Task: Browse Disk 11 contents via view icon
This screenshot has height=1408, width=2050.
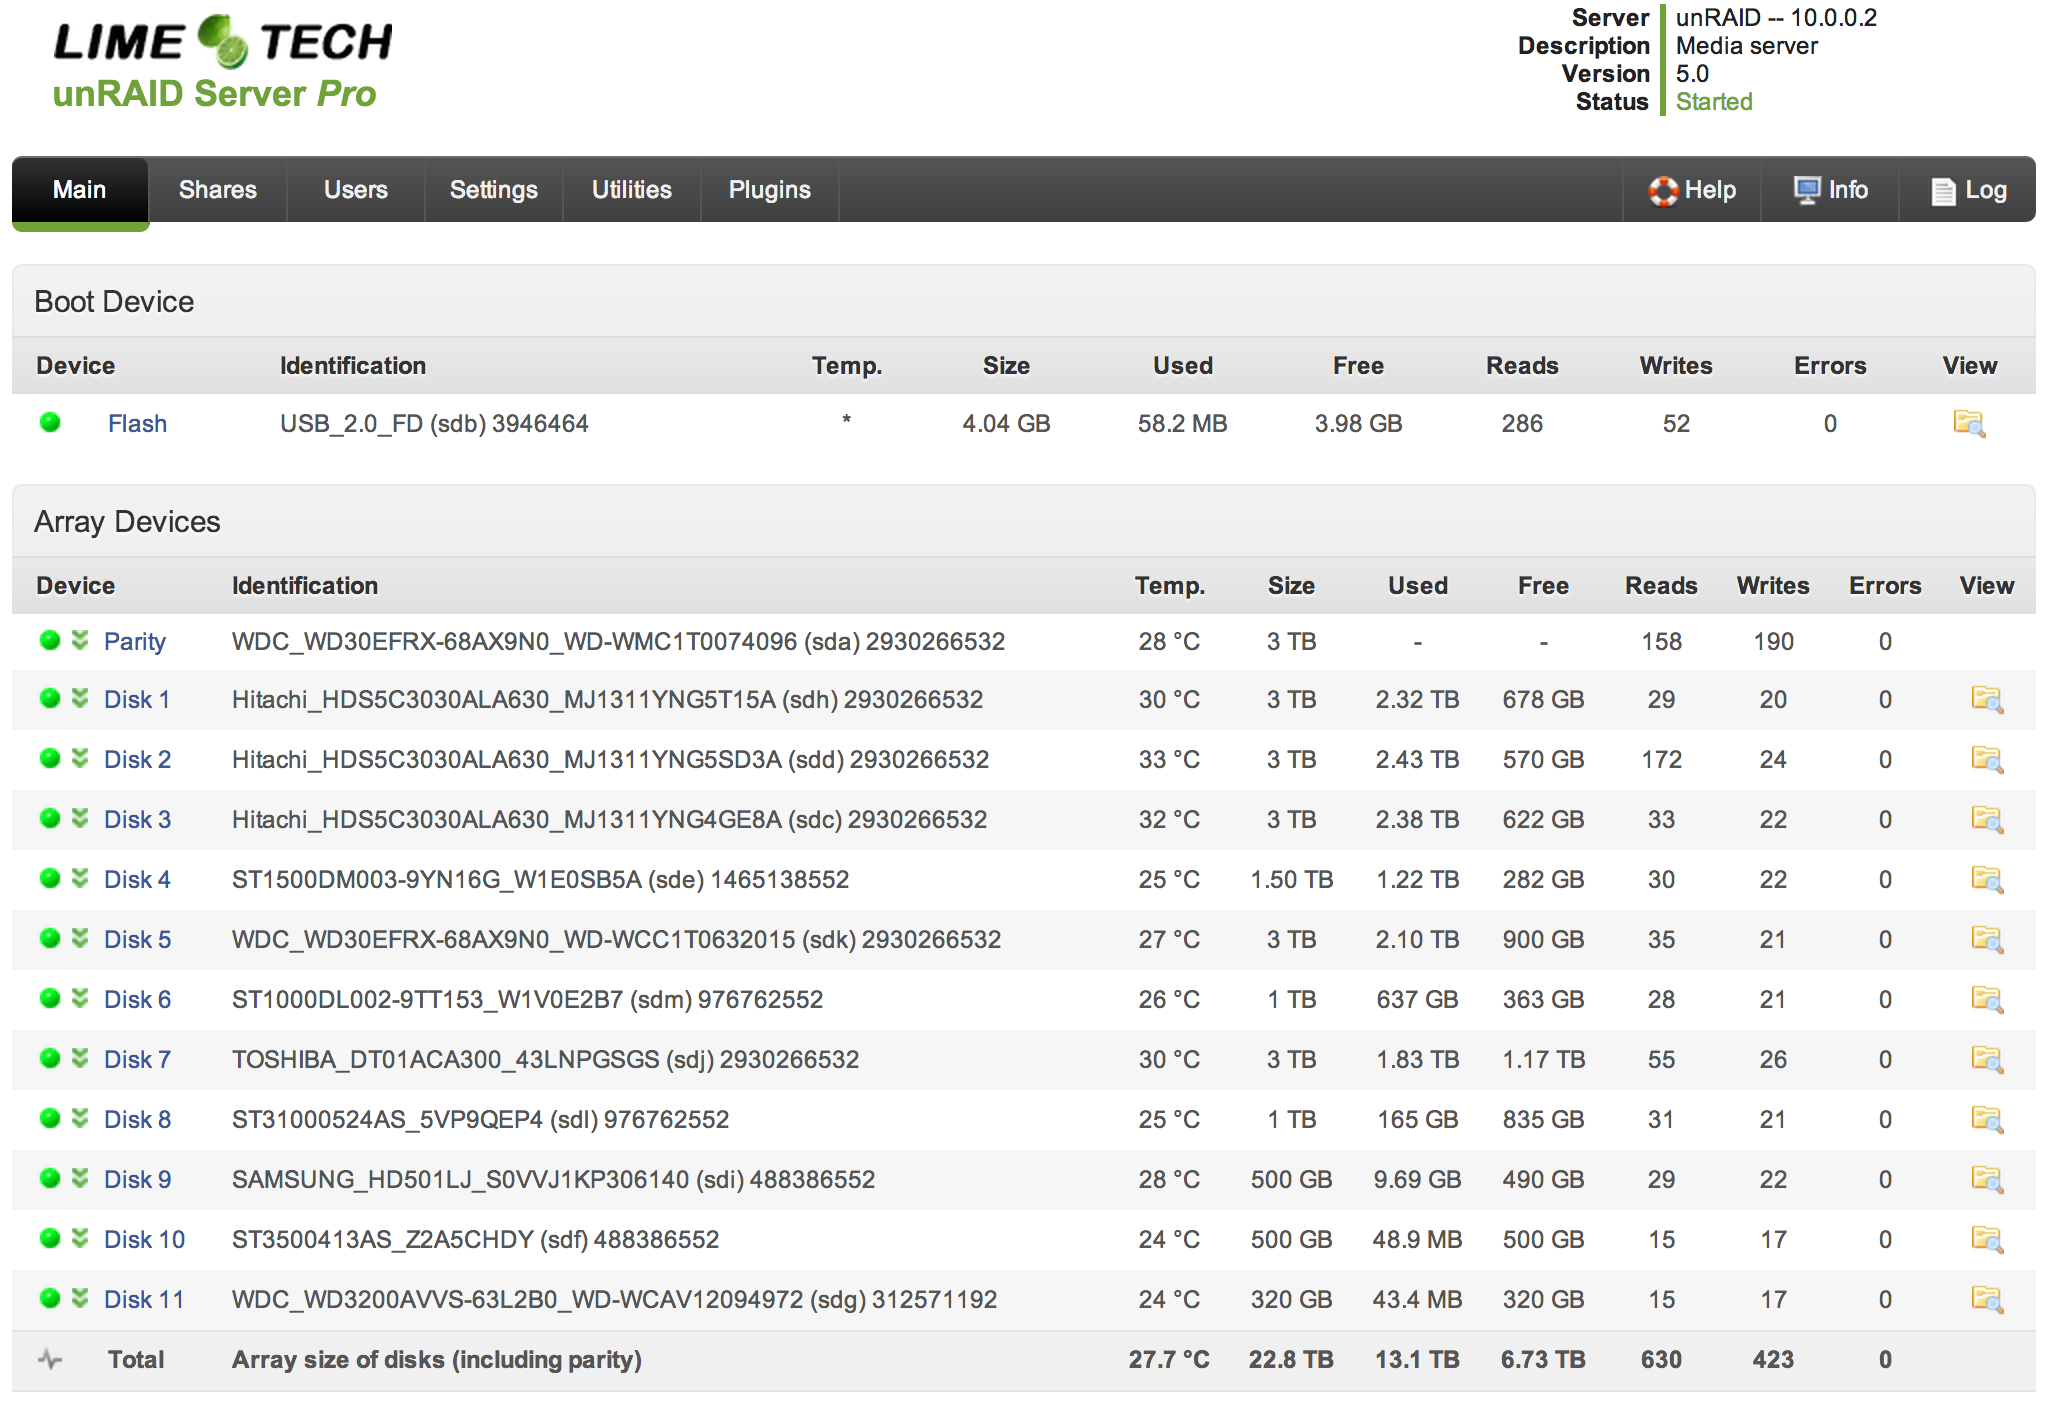Action: coord(1987,1299)
